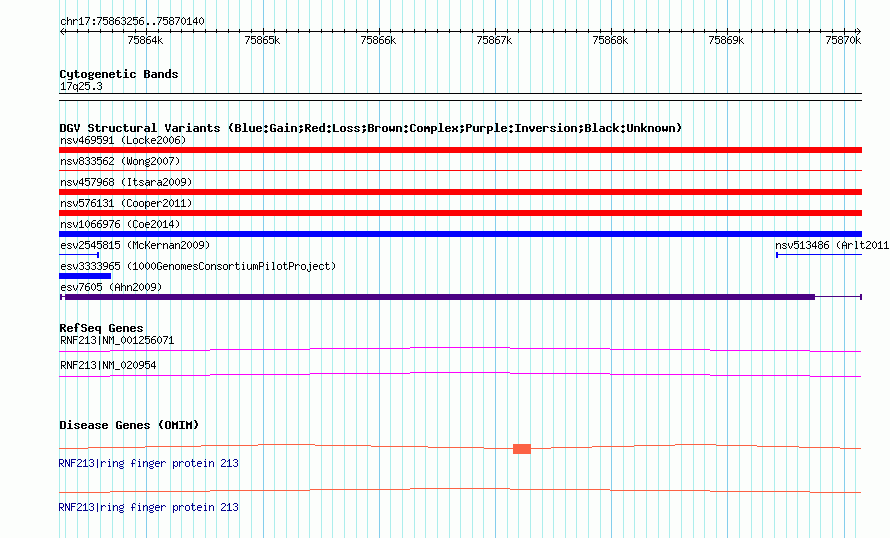The image size is (890, 538).
Task: Click the nsv833562 (Wong2007) label
Action: pos(120,161)
